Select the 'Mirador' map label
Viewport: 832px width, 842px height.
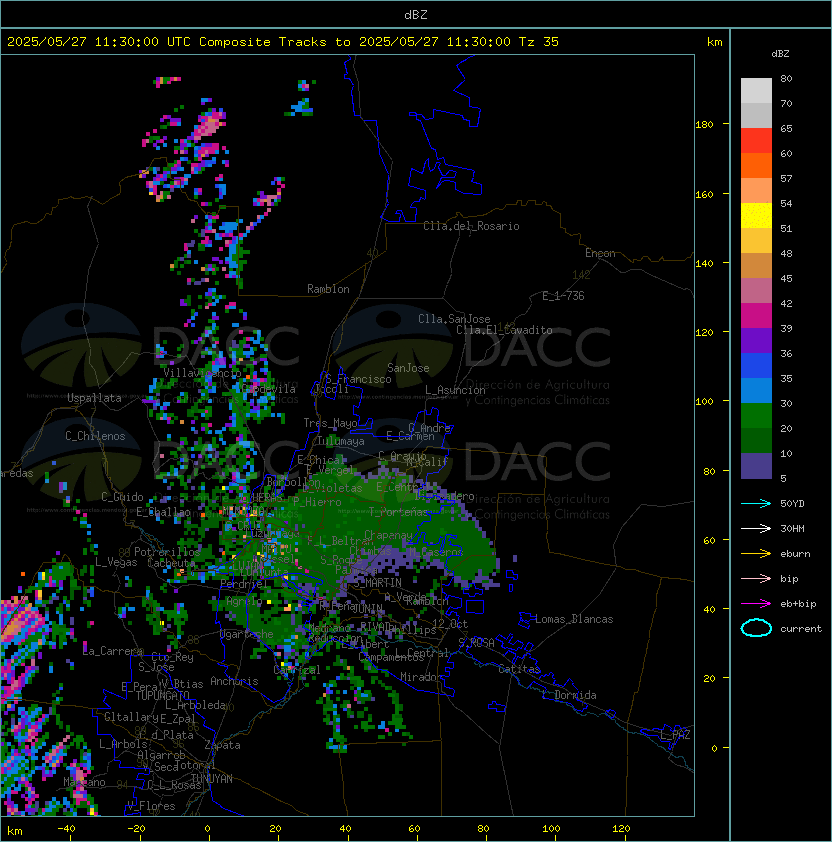coord(421,677)
